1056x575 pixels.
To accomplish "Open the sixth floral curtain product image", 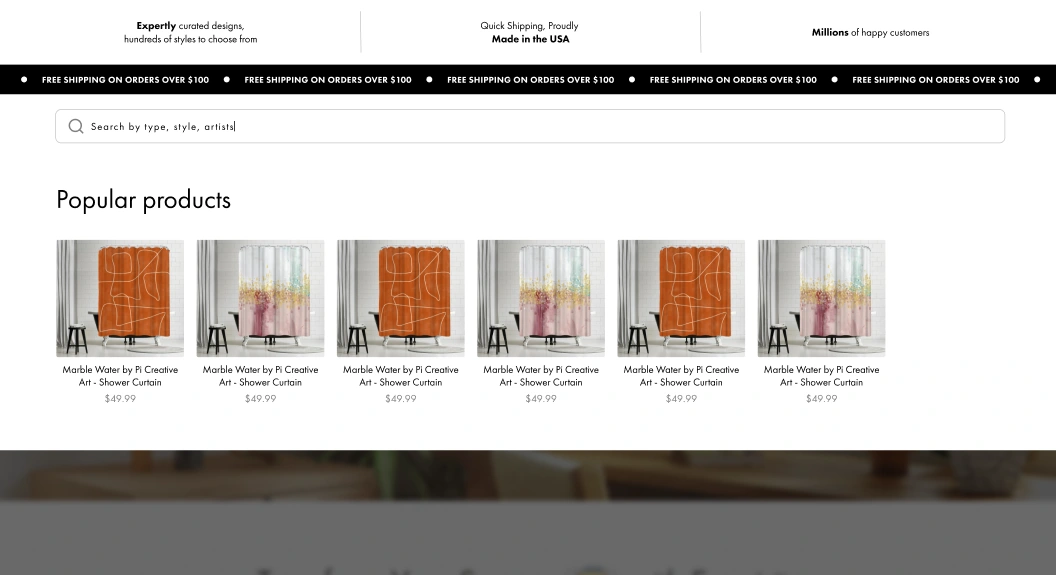I will click(x=822, y=298).
